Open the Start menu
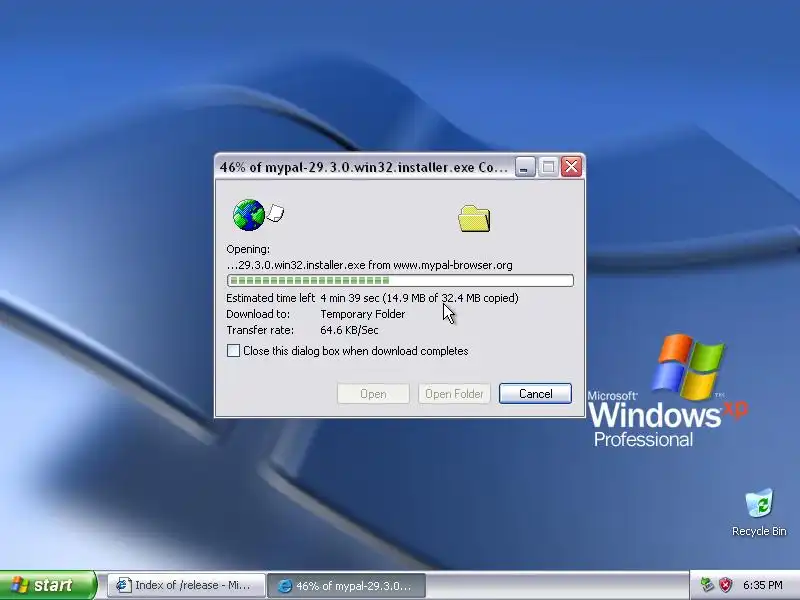This screenshot has width=800, height=600. point(47,585)
